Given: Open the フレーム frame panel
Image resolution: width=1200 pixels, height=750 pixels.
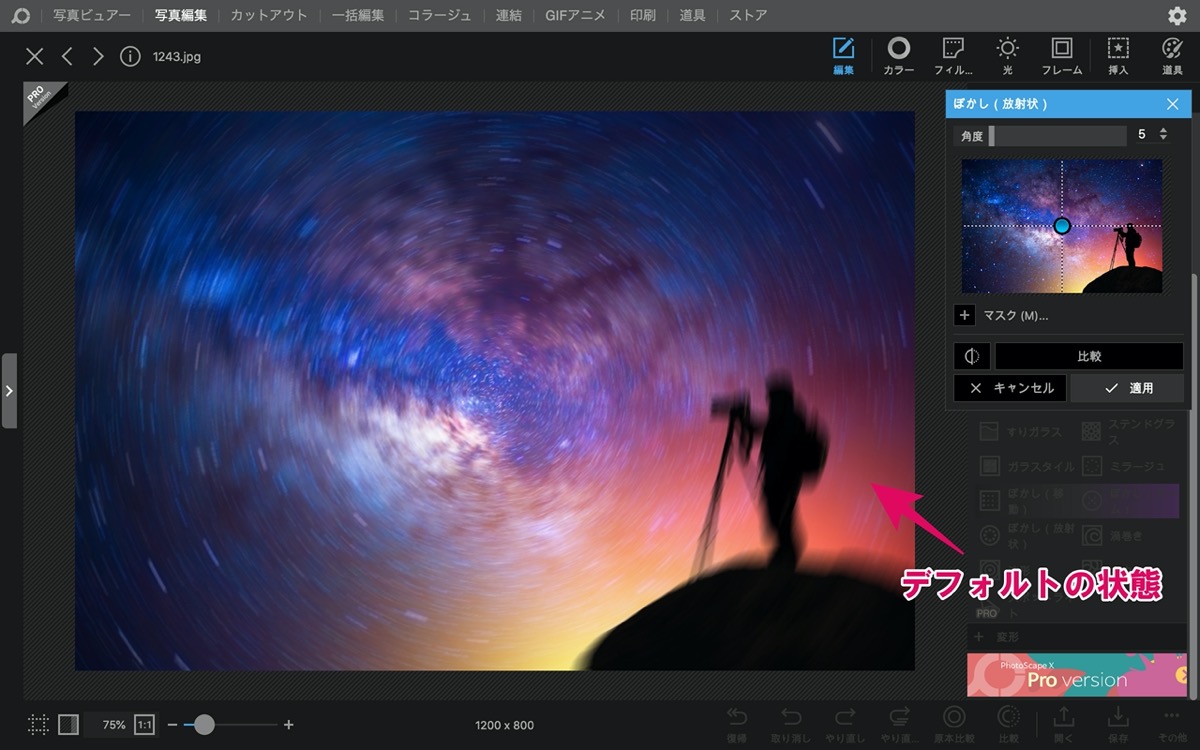Looking at the screenshot, I should (x=1062, y=56).
